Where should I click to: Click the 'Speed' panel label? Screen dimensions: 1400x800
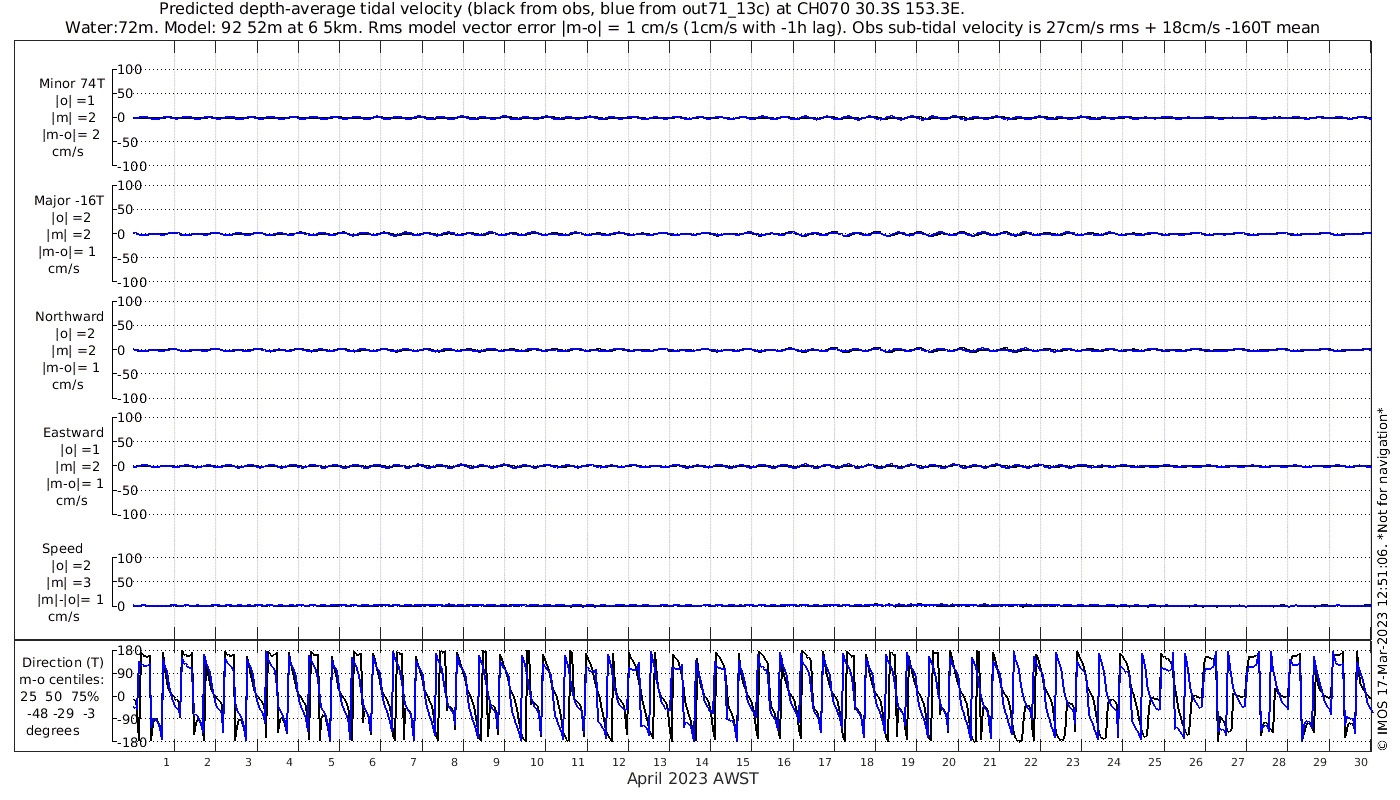pyautogui.click(x=63, y=549)
